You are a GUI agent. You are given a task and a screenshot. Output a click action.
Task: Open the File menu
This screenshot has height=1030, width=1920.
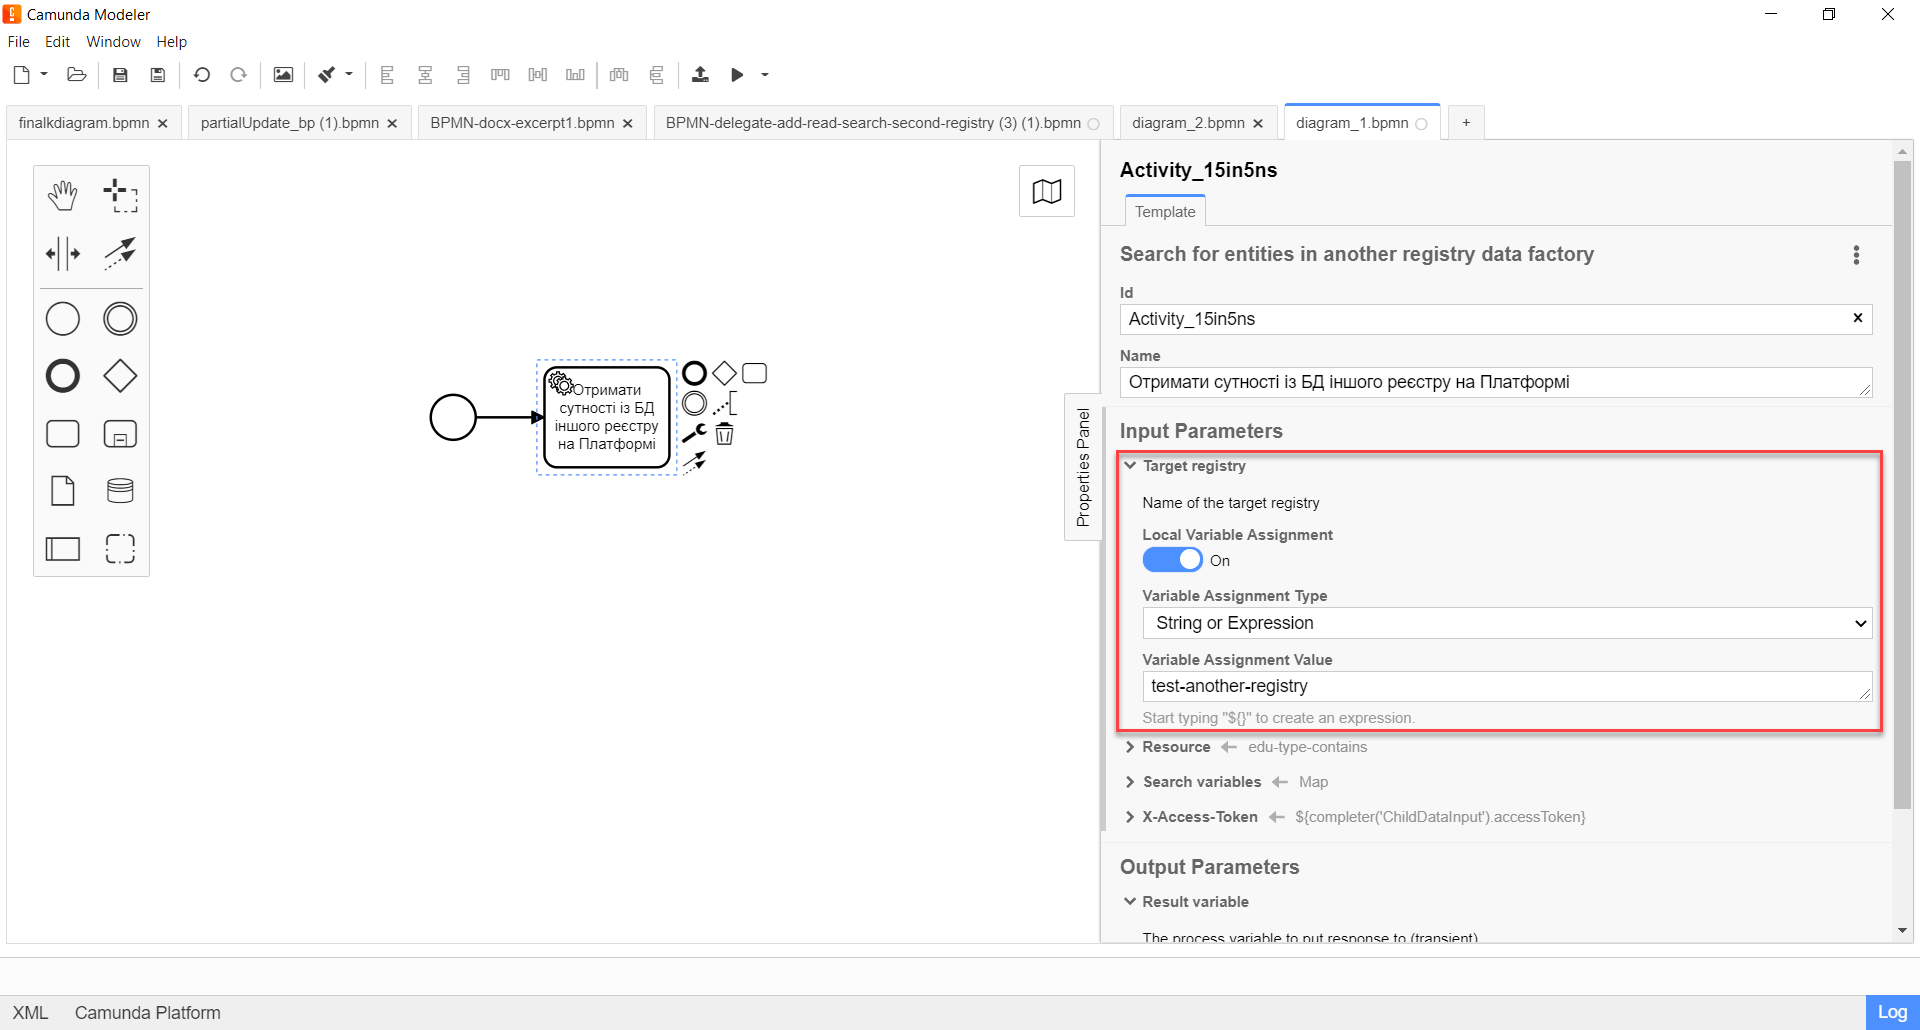tap(19, 42)
